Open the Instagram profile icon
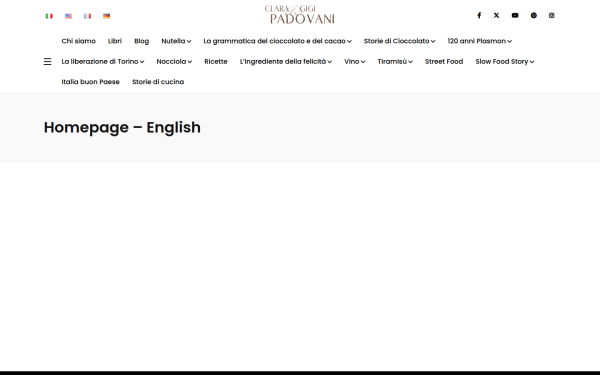This screenshot has height=375, width=600. [551, 15]
